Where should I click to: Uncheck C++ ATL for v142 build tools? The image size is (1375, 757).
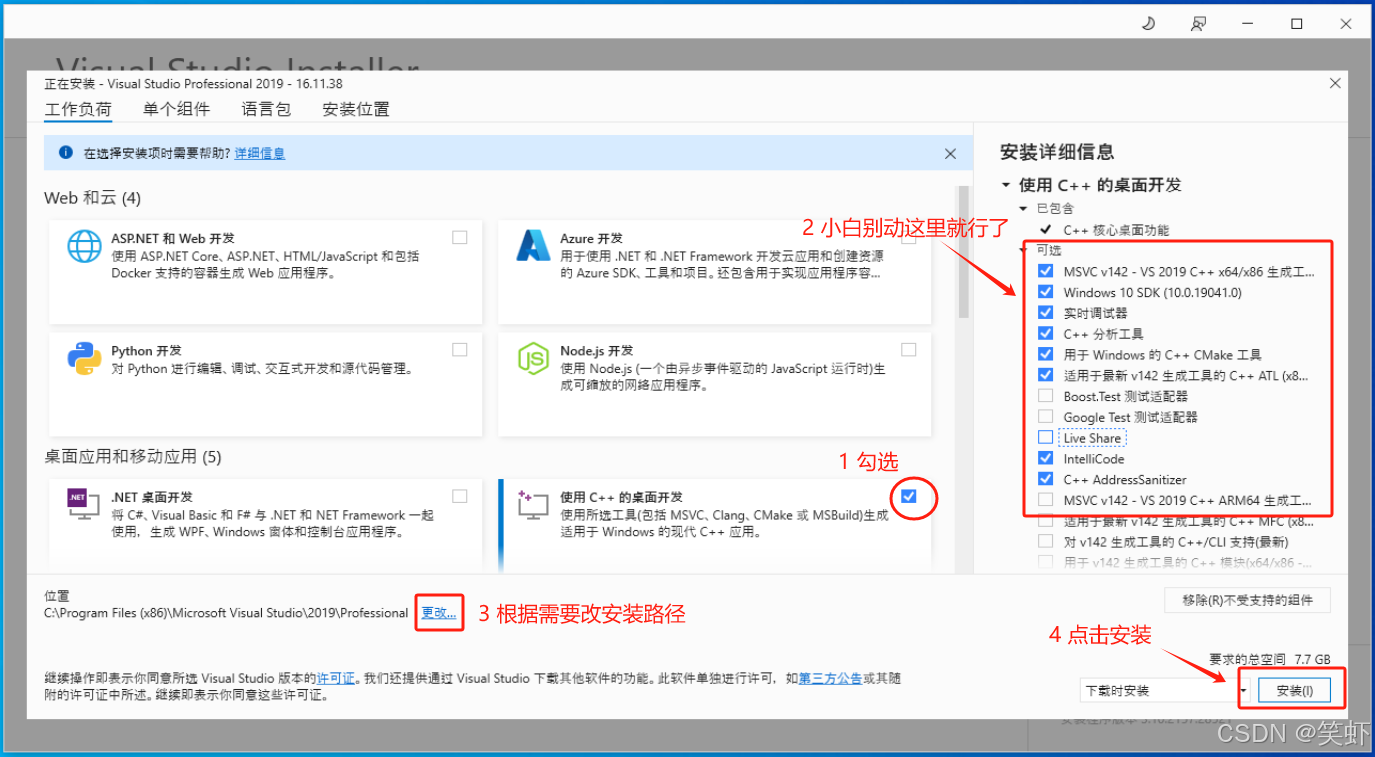1045,375
